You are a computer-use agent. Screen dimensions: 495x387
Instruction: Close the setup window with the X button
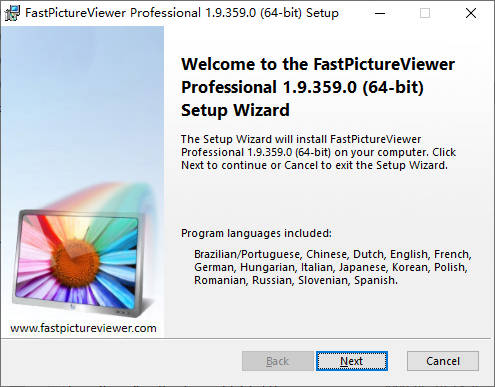471,13
